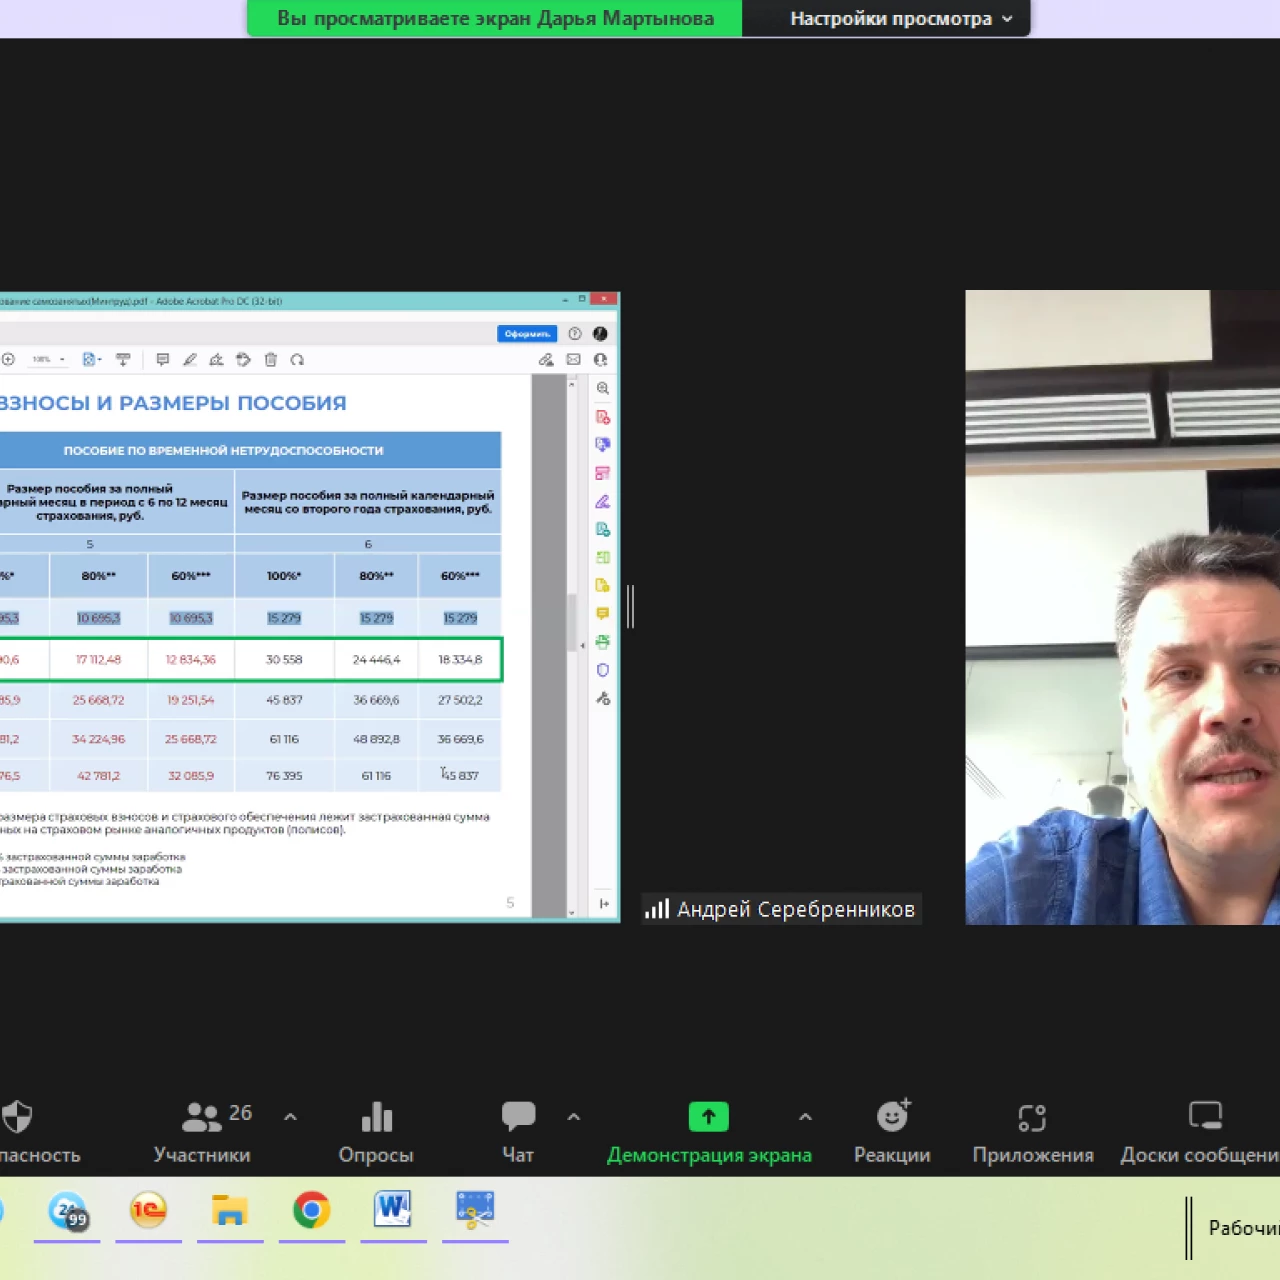Open taskbar app with 99 badge
This screenshot has height=1280, width=1280.
coord(68,1210)
